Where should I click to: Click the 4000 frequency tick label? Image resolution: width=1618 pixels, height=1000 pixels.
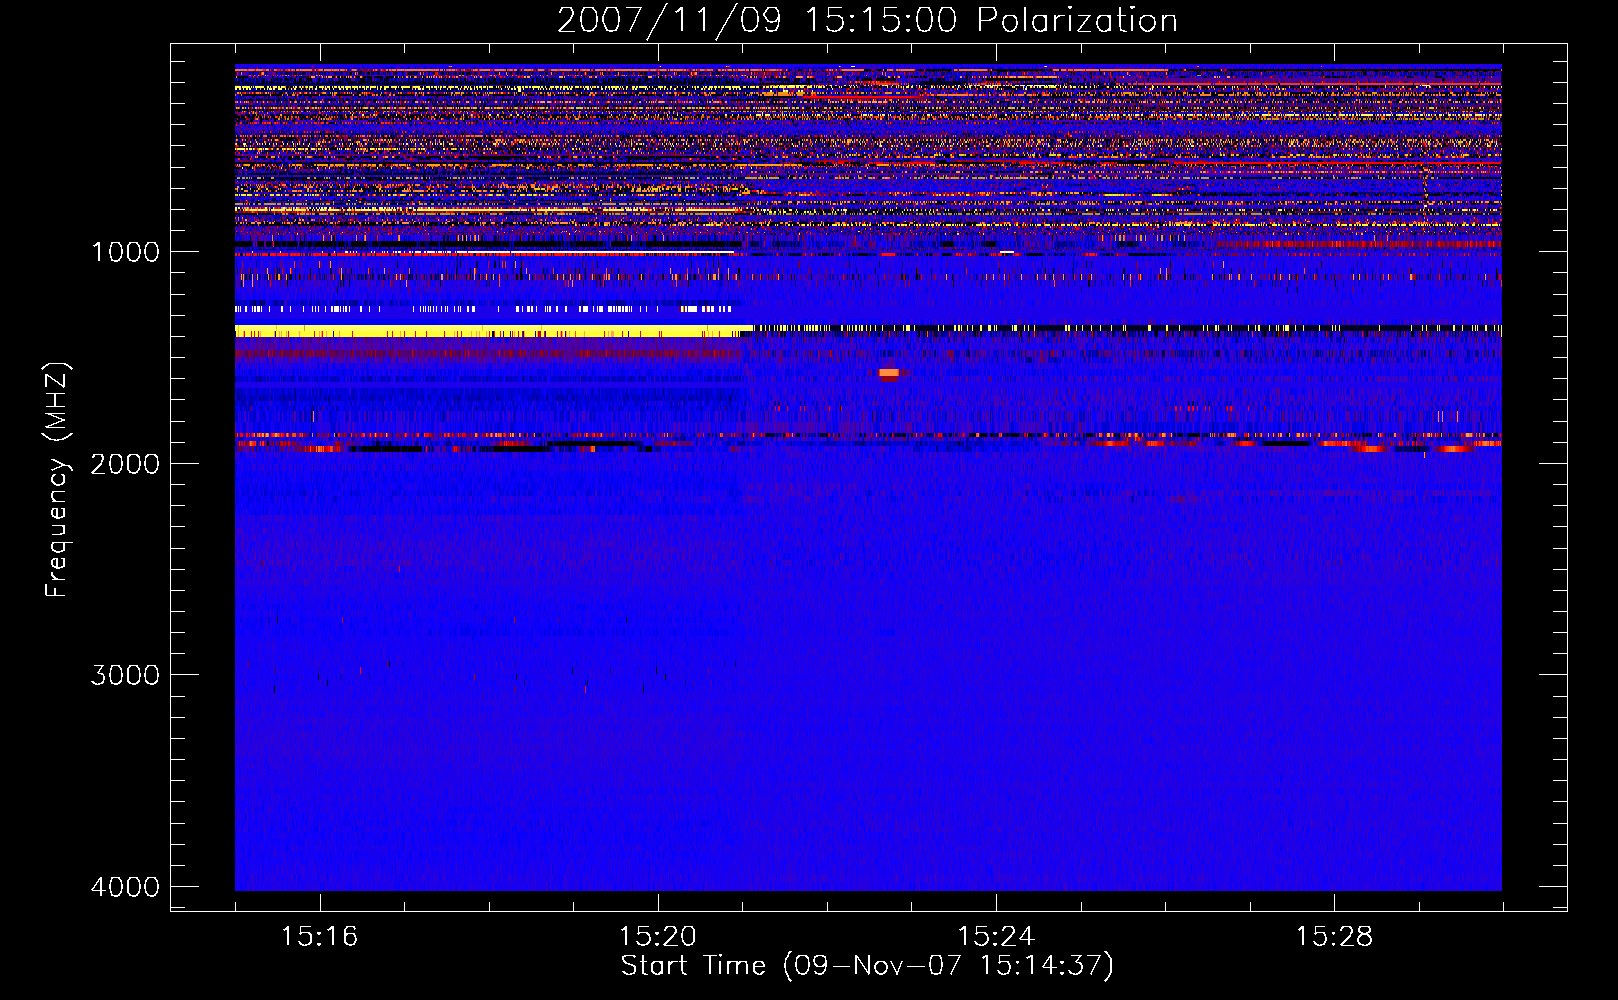click(x=125, y=887)
